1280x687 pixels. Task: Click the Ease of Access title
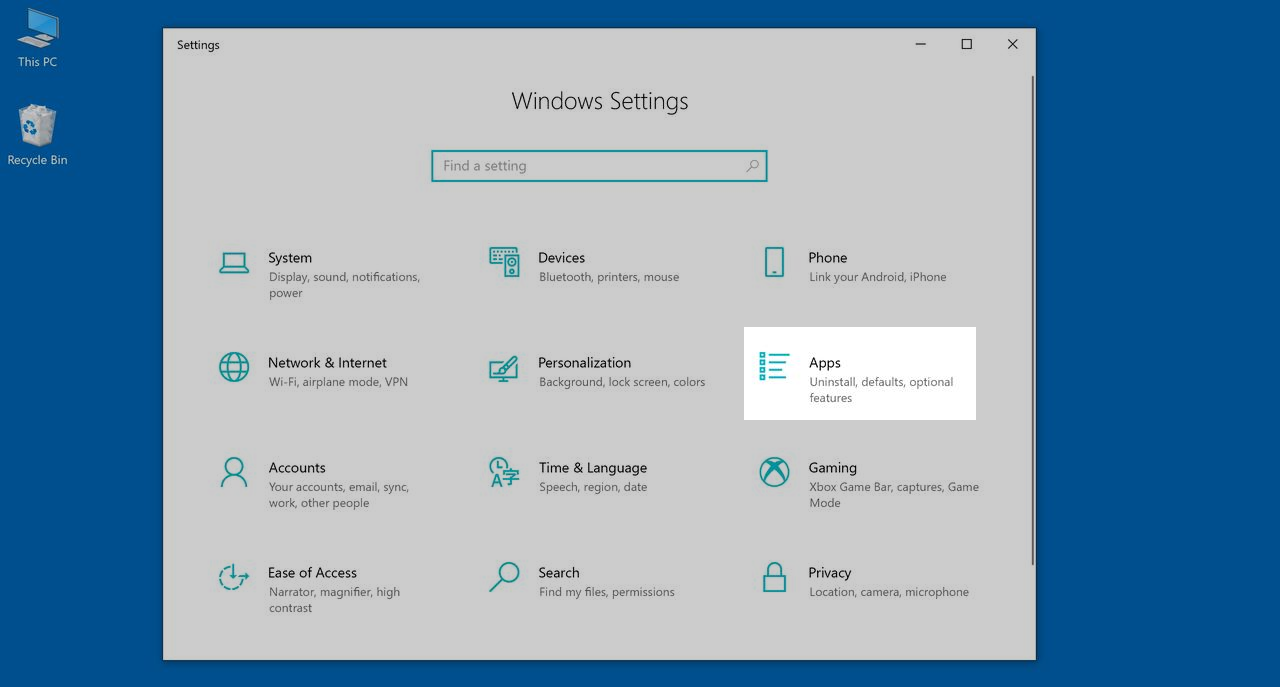pyautogui.click(x=312, y=573)
